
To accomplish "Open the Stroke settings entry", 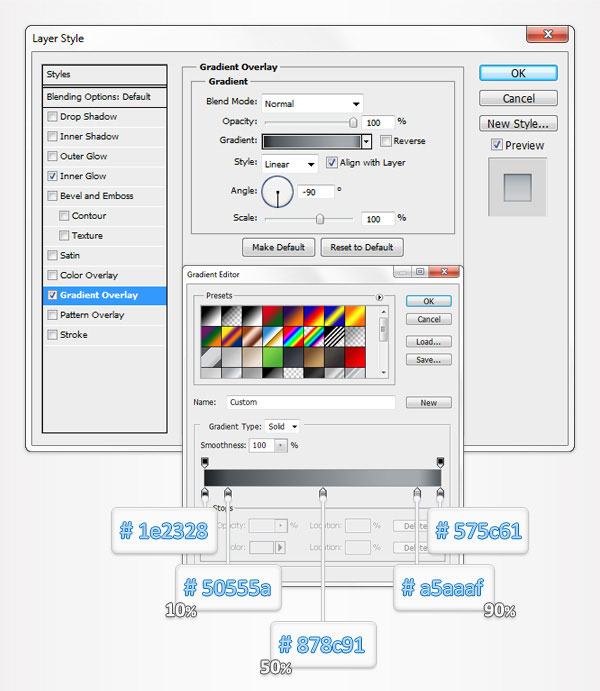I will click(74, 335).
